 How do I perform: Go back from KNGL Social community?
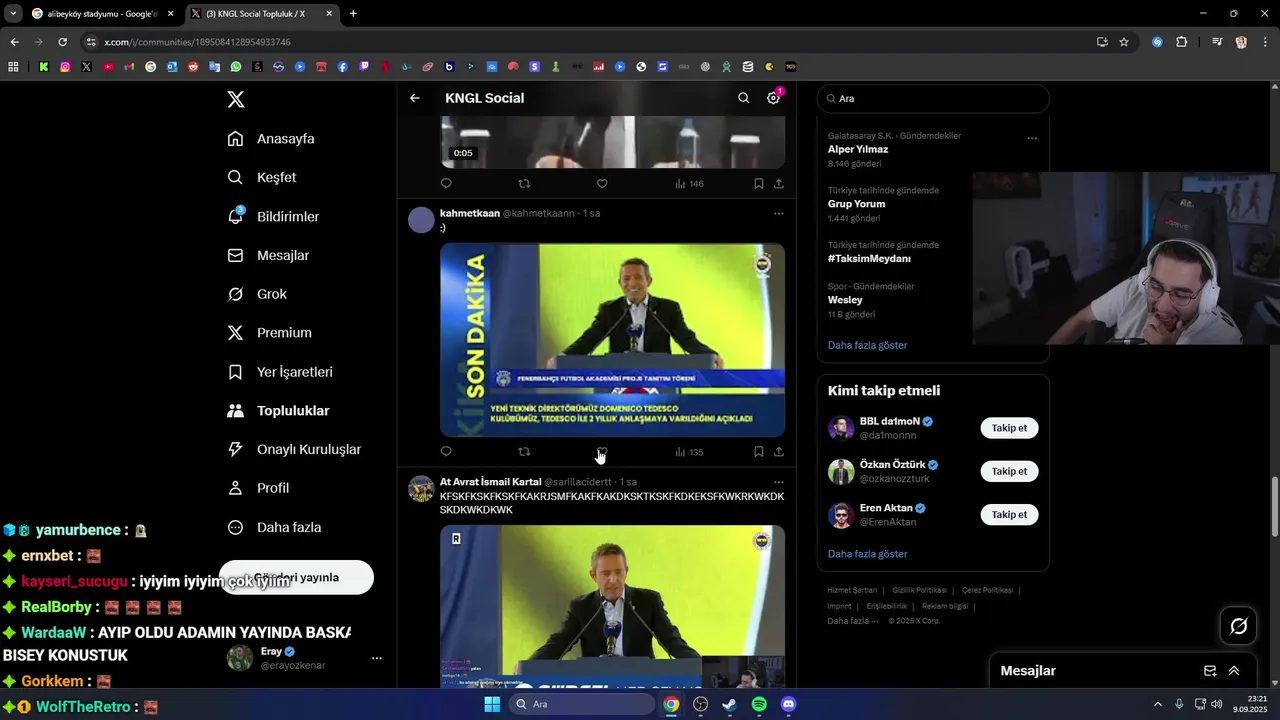point(415,98)
